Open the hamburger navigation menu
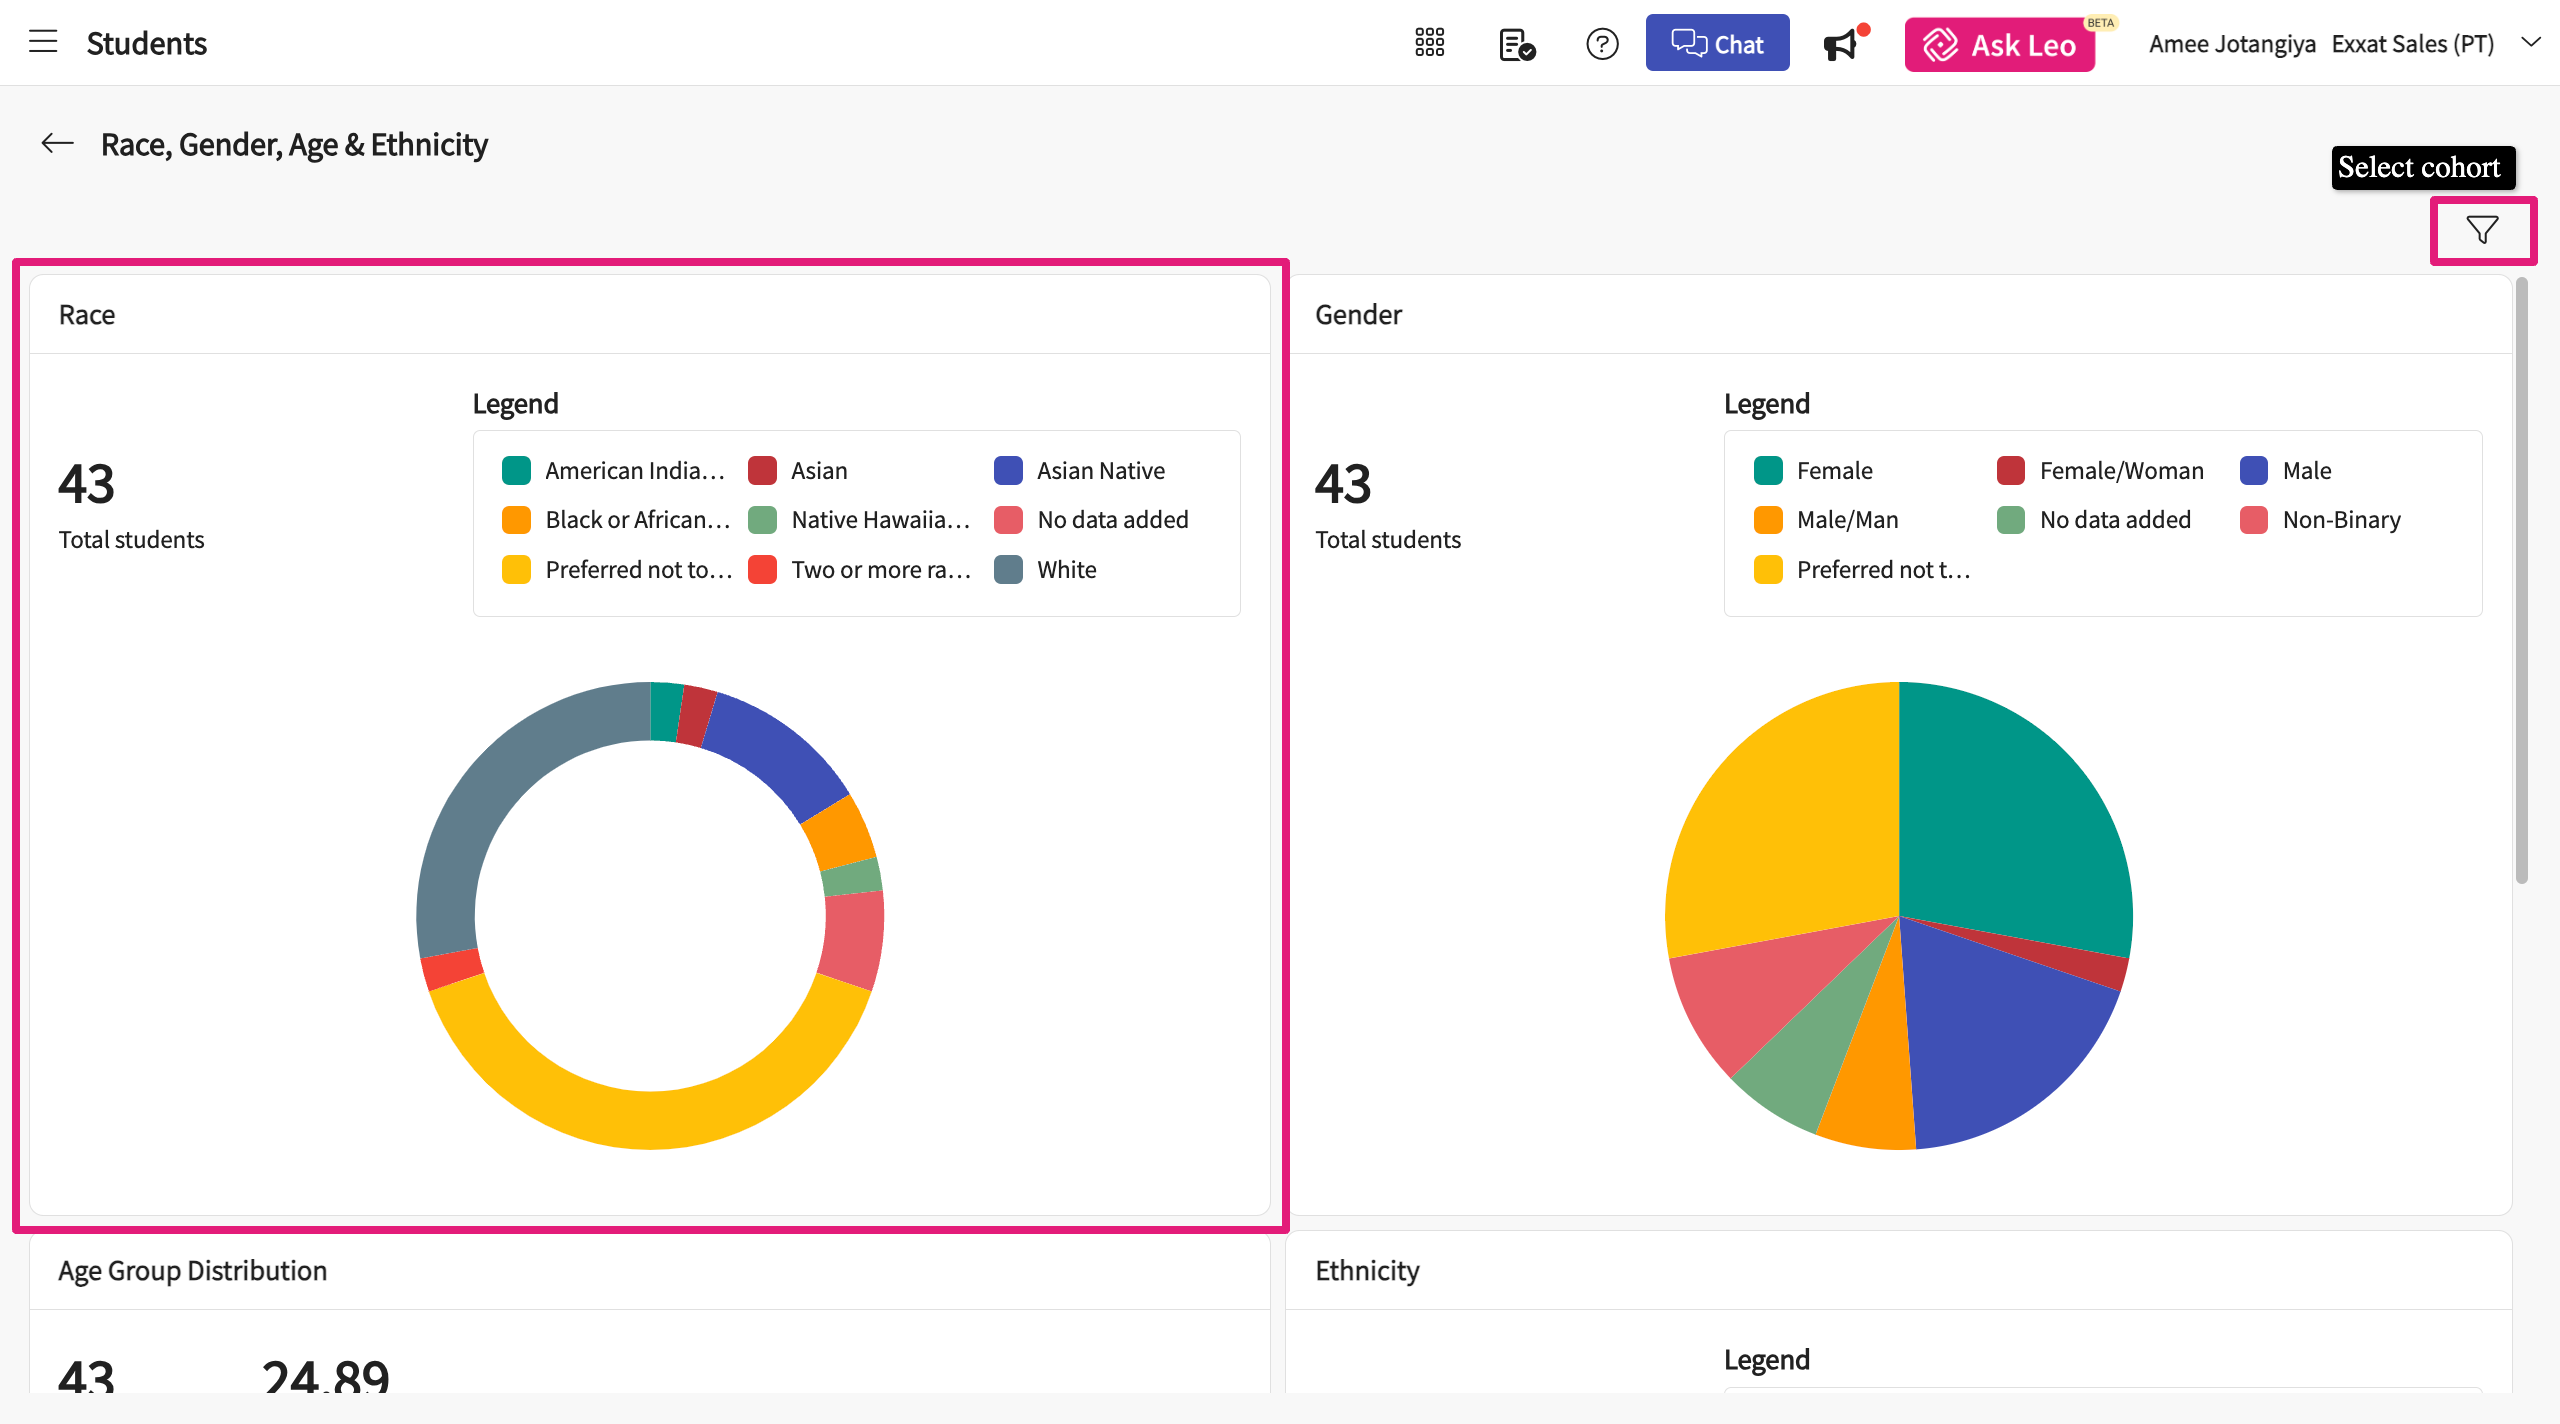This screenshot has width=2560, height=1424. 43,42
